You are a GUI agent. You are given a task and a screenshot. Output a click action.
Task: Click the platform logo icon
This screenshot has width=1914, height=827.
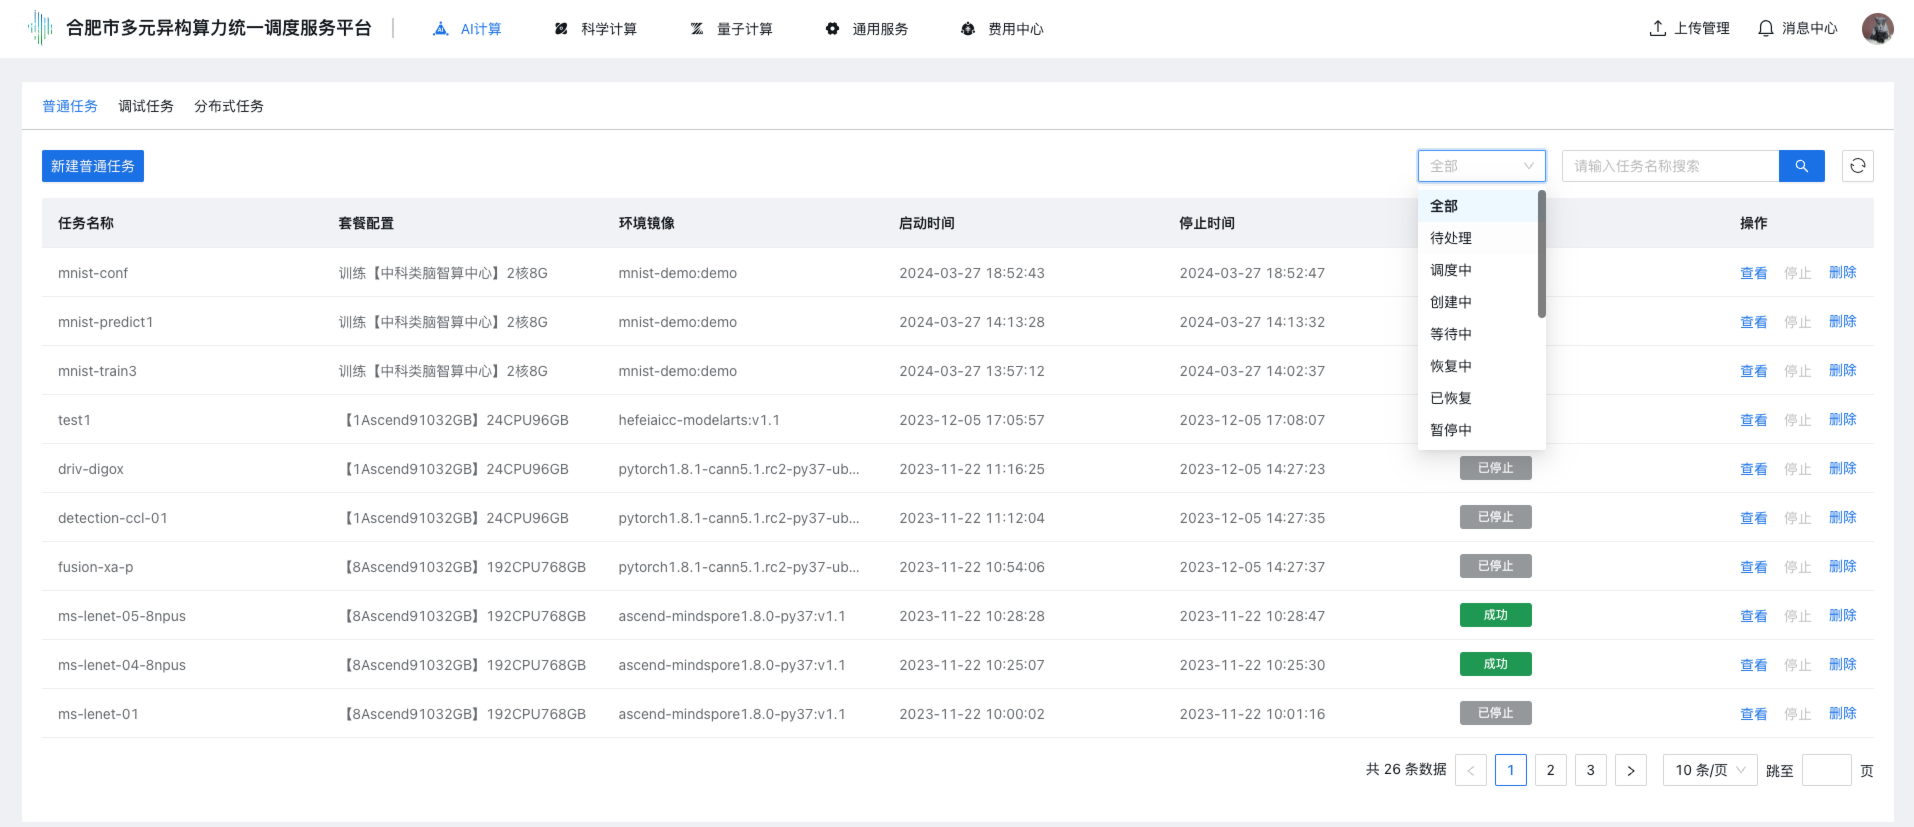[40, 28]
